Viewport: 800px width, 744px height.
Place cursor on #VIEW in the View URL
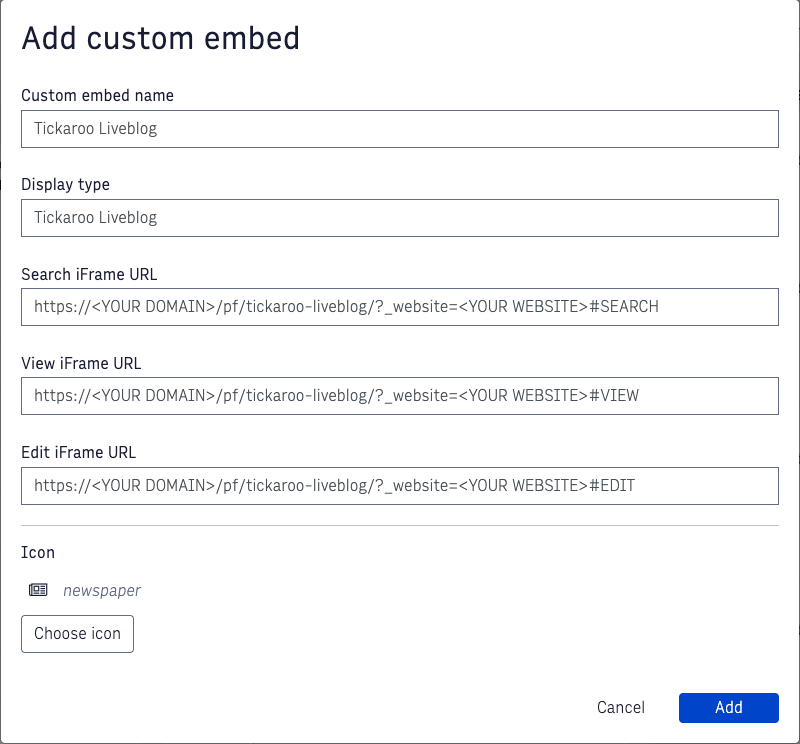[x=614, y=396]
